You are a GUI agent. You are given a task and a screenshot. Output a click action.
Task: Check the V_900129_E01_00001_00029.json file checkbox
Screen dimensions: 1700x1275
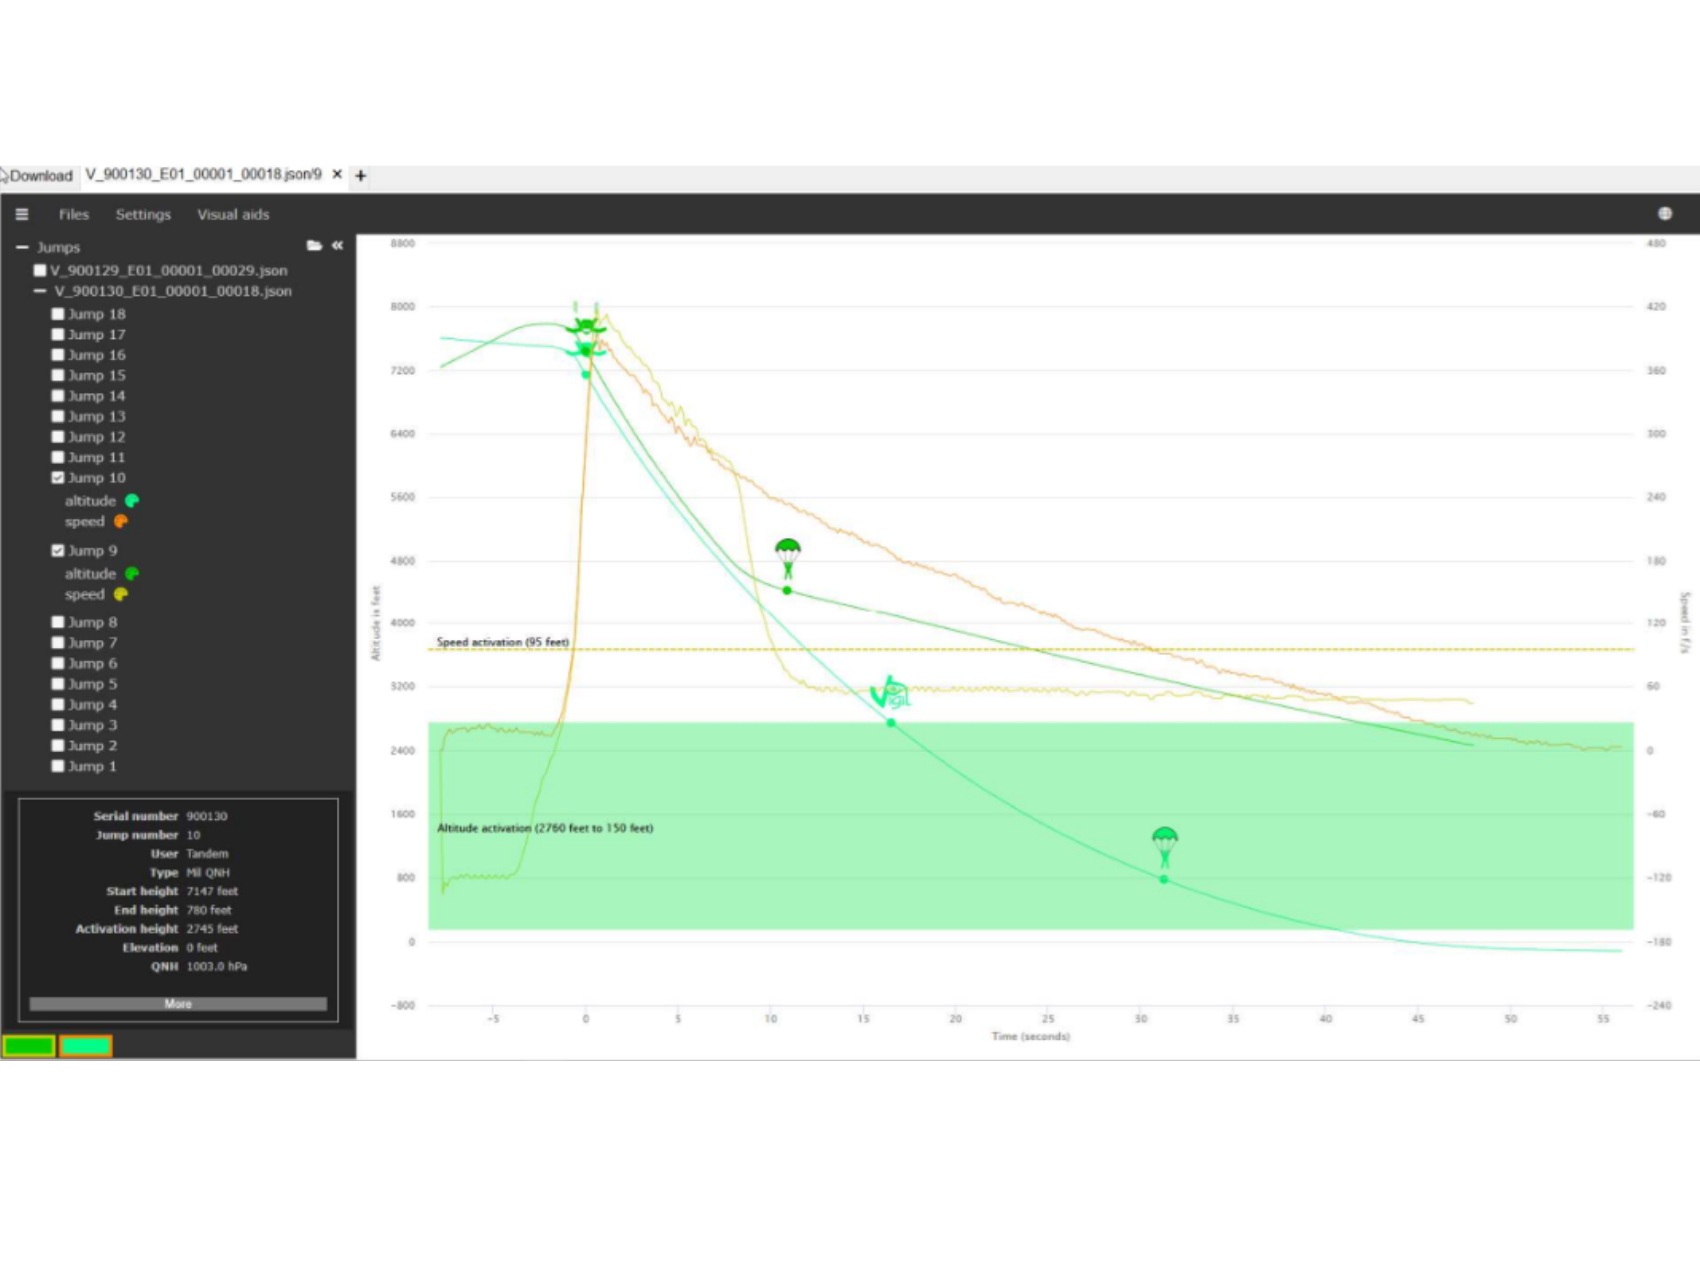click(x=40, y=270)
